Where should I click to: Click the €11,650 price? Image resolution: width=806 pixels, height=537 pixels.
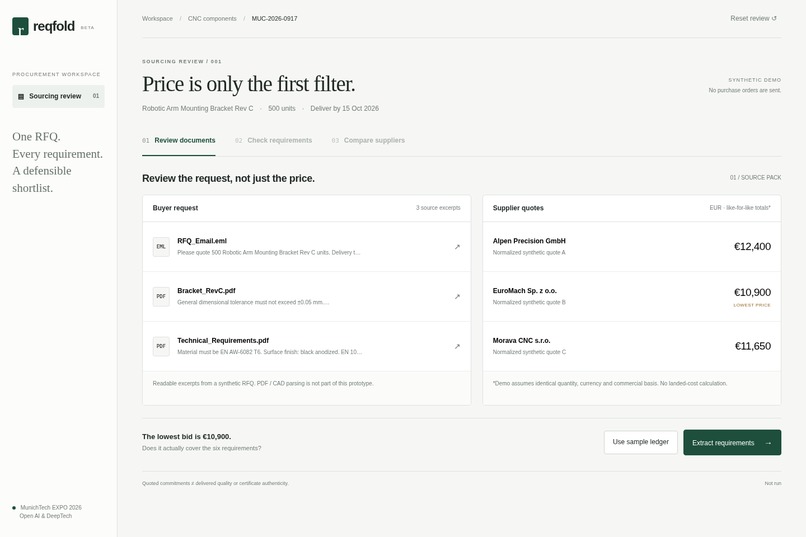click(753, 346)
